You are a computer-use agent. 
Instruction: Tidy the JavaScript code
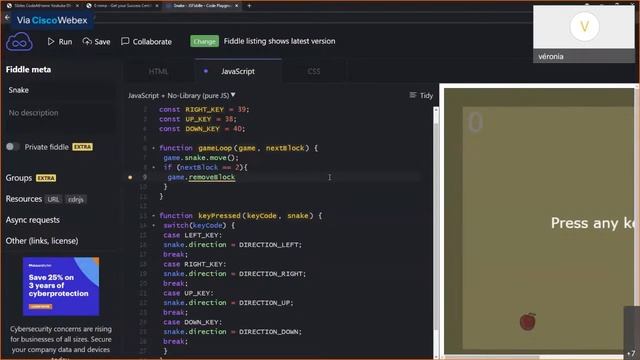421,96
